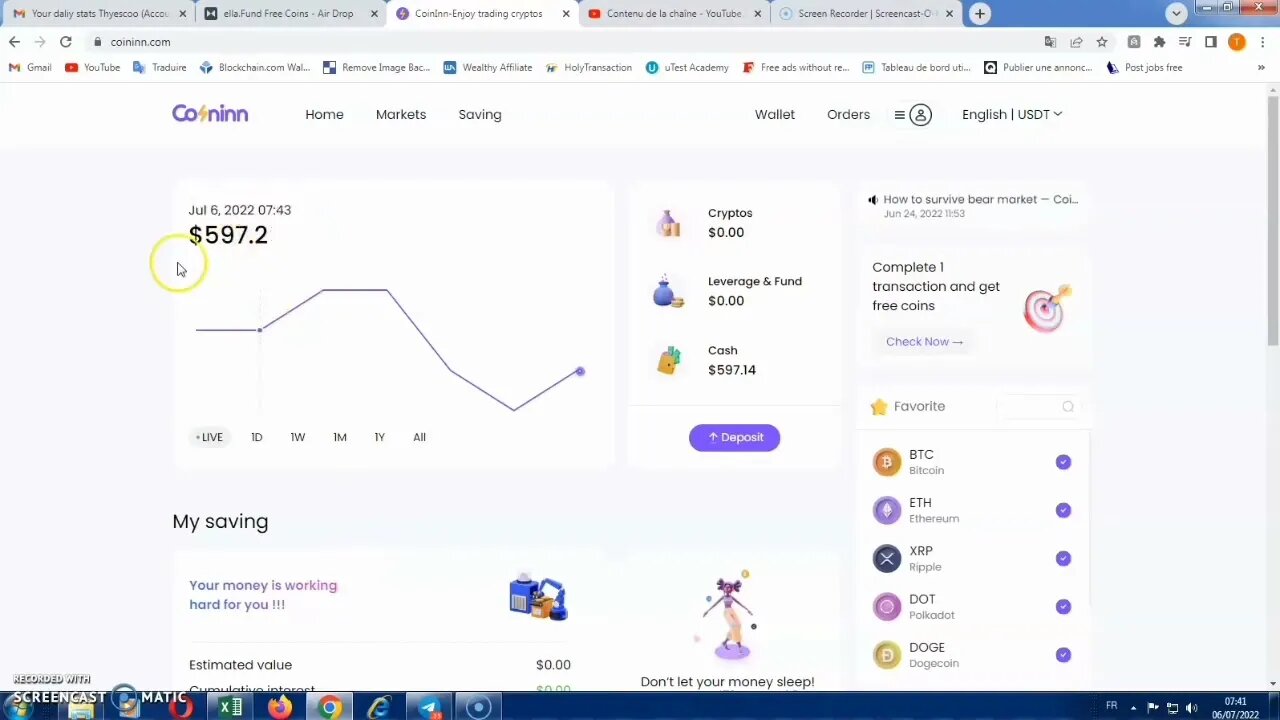Switch to the Screen Recorder Screencast-O-Matic tab

(865, 13)
